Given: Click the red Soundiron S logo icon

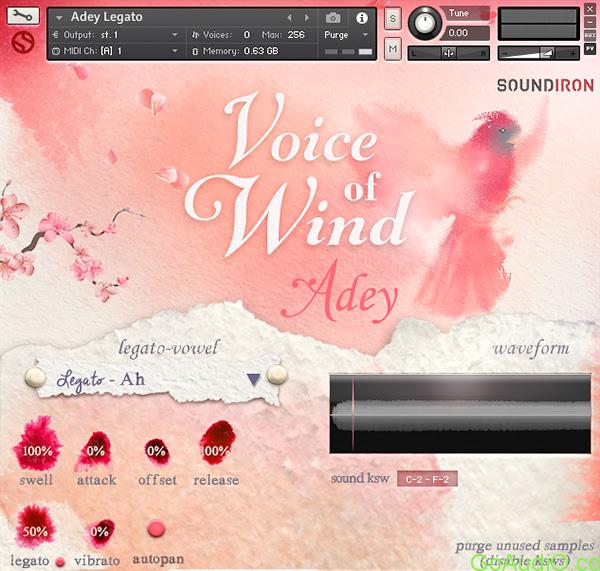Looking at the screenshot, I should point(23,42).
